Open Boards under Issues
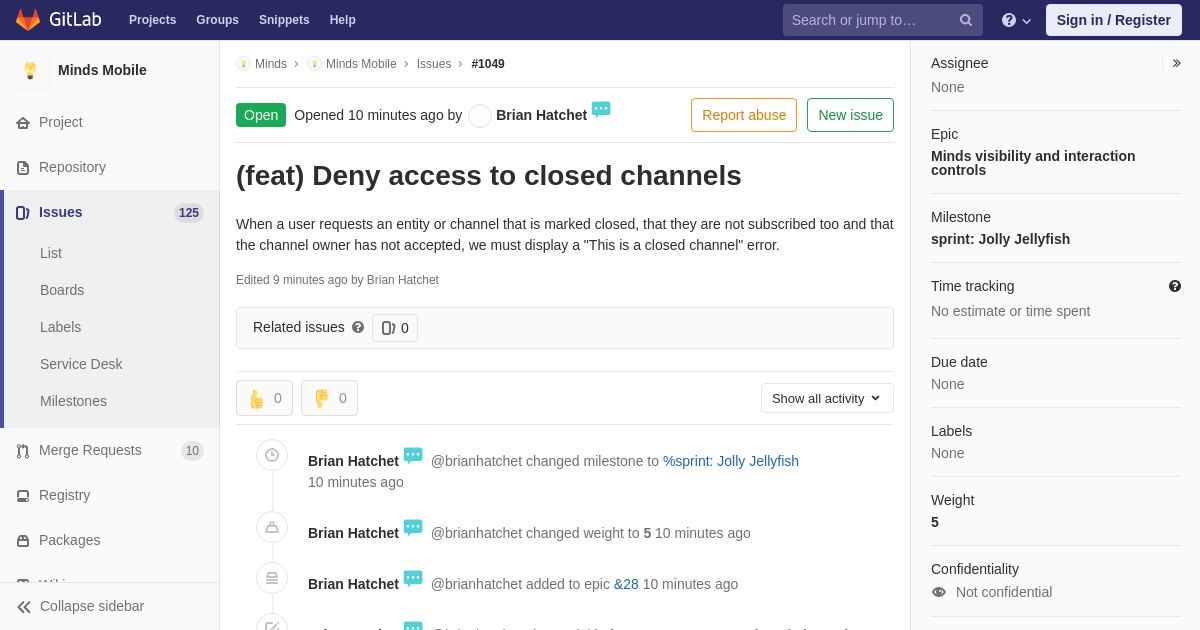The width and height of the screenshot is (1200, 630). coord(62,290)
